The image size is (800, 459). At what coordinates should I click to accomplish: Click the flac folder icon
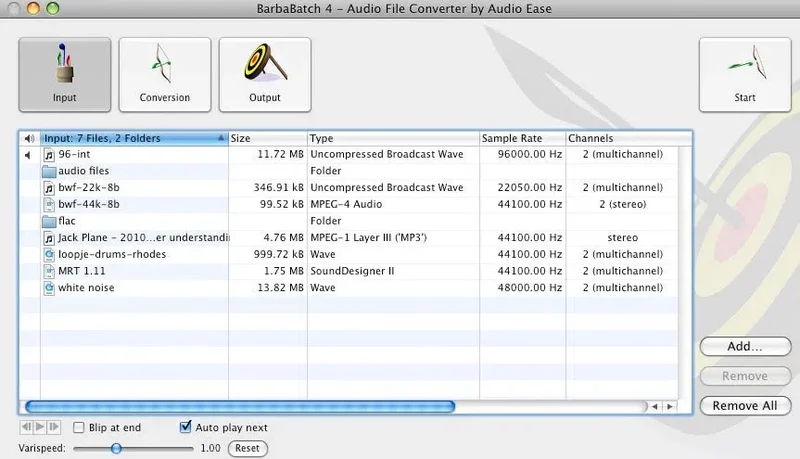(49, 221)
